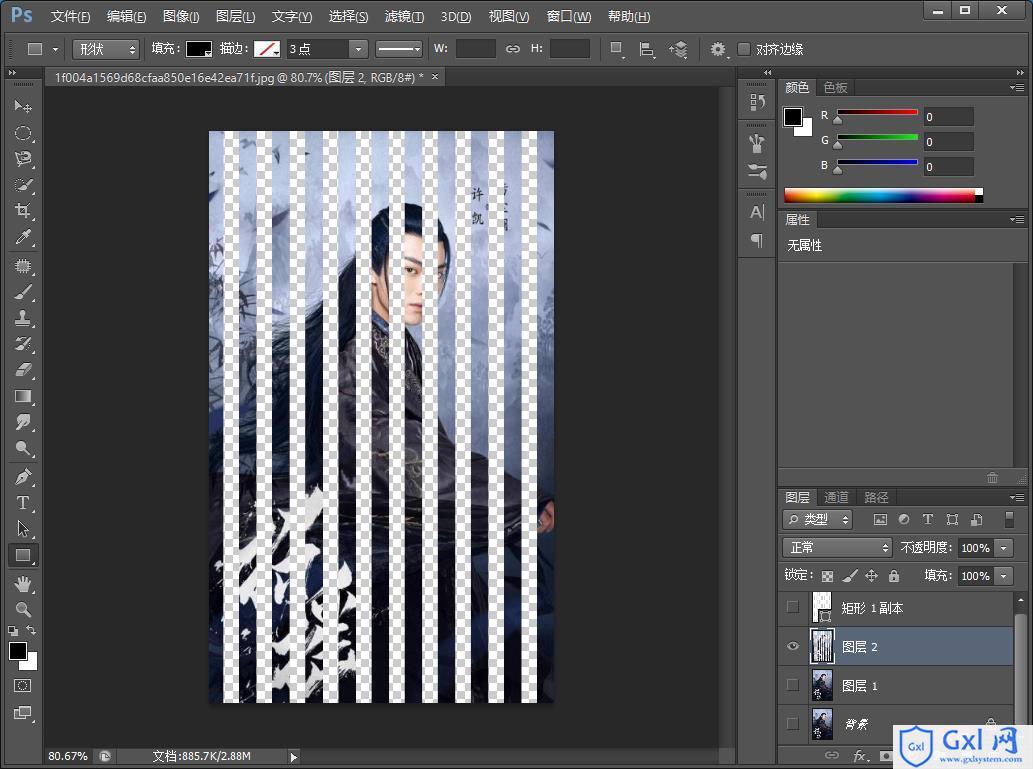Image resolution: width=1033 pixels, height=769 pixels.
Task: Open path arrangement options
Action: [678, 49]
